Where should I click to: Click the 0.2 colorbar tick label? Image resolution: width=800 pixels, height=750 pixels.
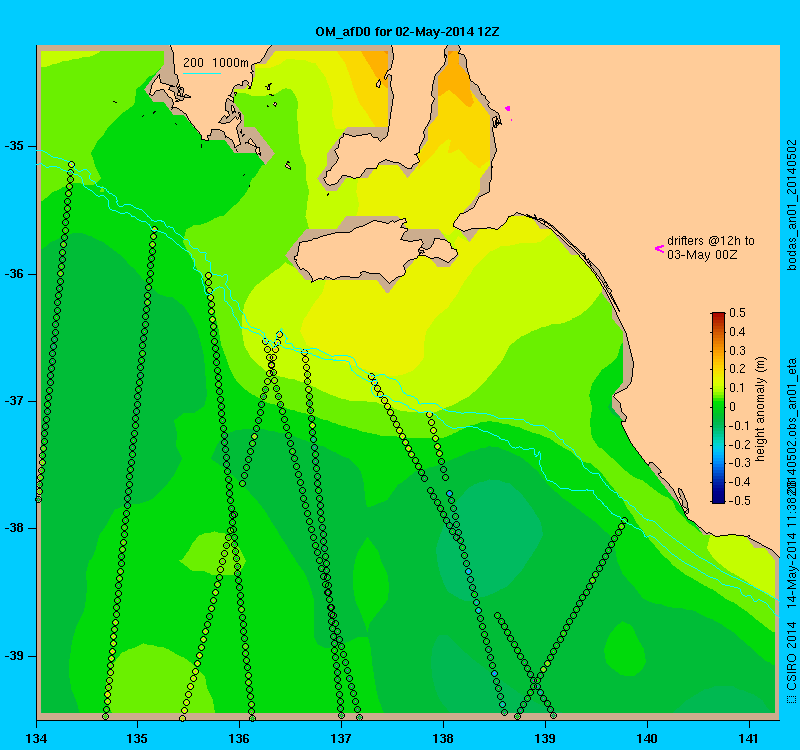click(x=737, y=369)
